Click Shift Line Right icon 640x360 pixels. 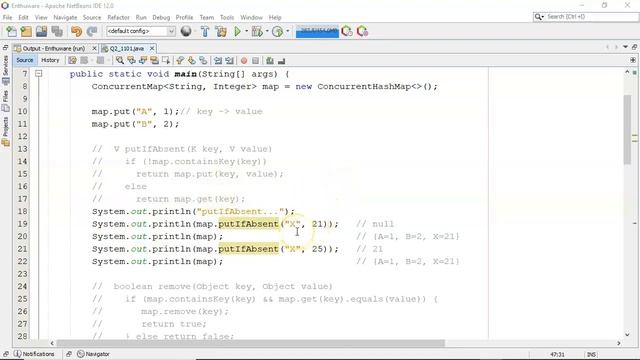[229, 60]
